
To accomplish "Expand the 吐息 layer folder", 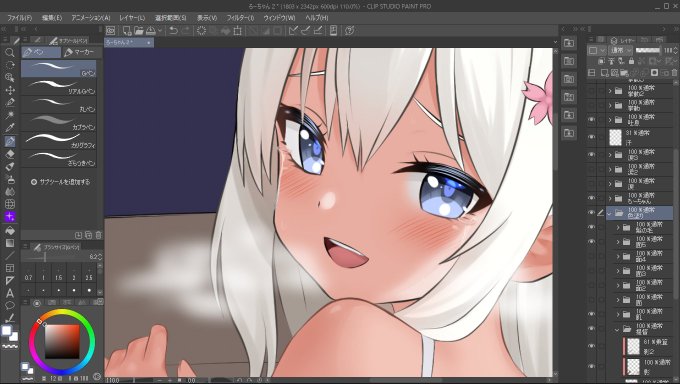I will pyautogui.click(x=610, y=120).
